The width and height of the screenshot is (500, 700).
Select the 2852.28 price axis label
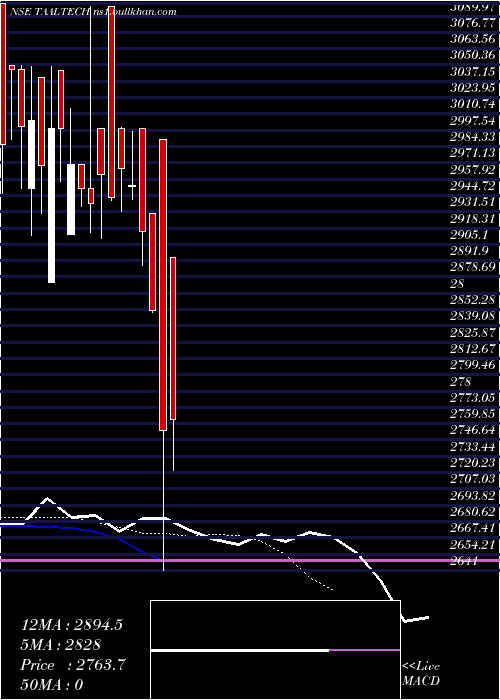pos(472,300)
